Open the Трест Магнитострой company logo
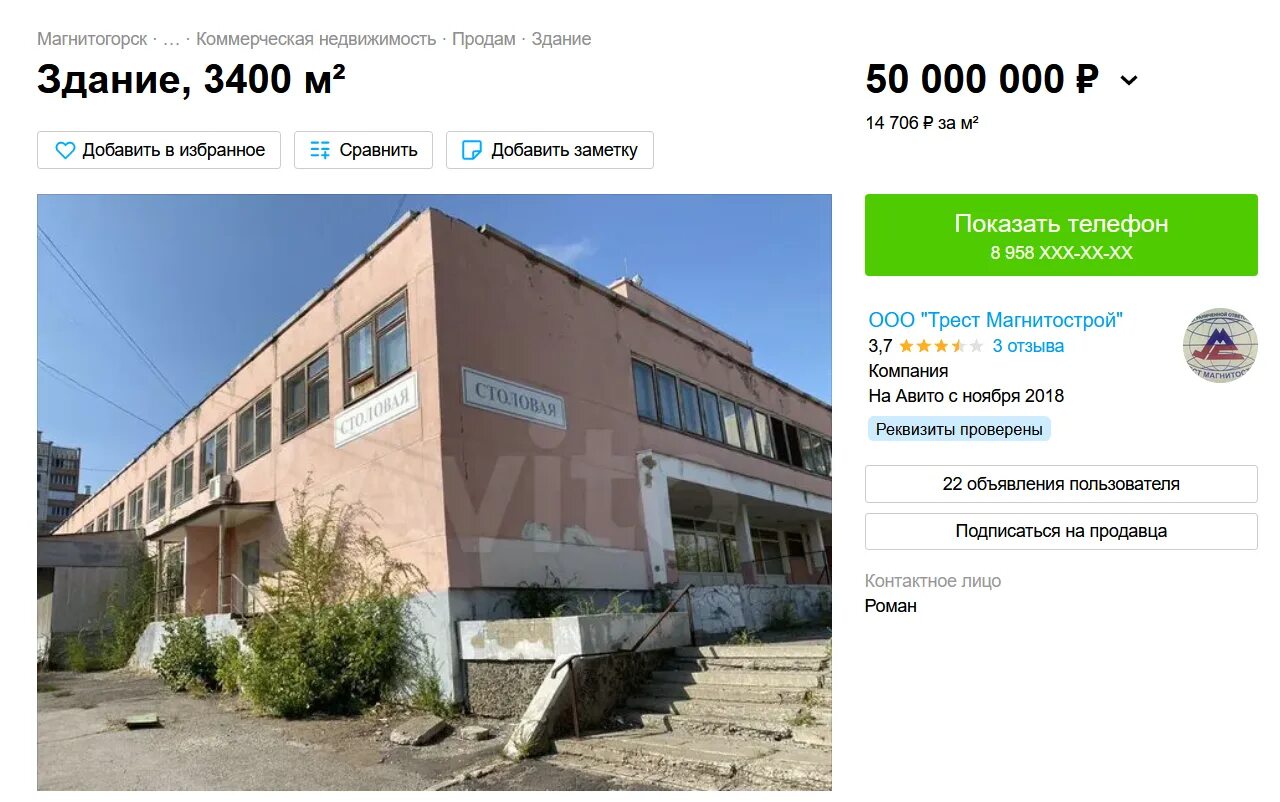Viewport: 1280px width, 802px height. (1220, 345)
